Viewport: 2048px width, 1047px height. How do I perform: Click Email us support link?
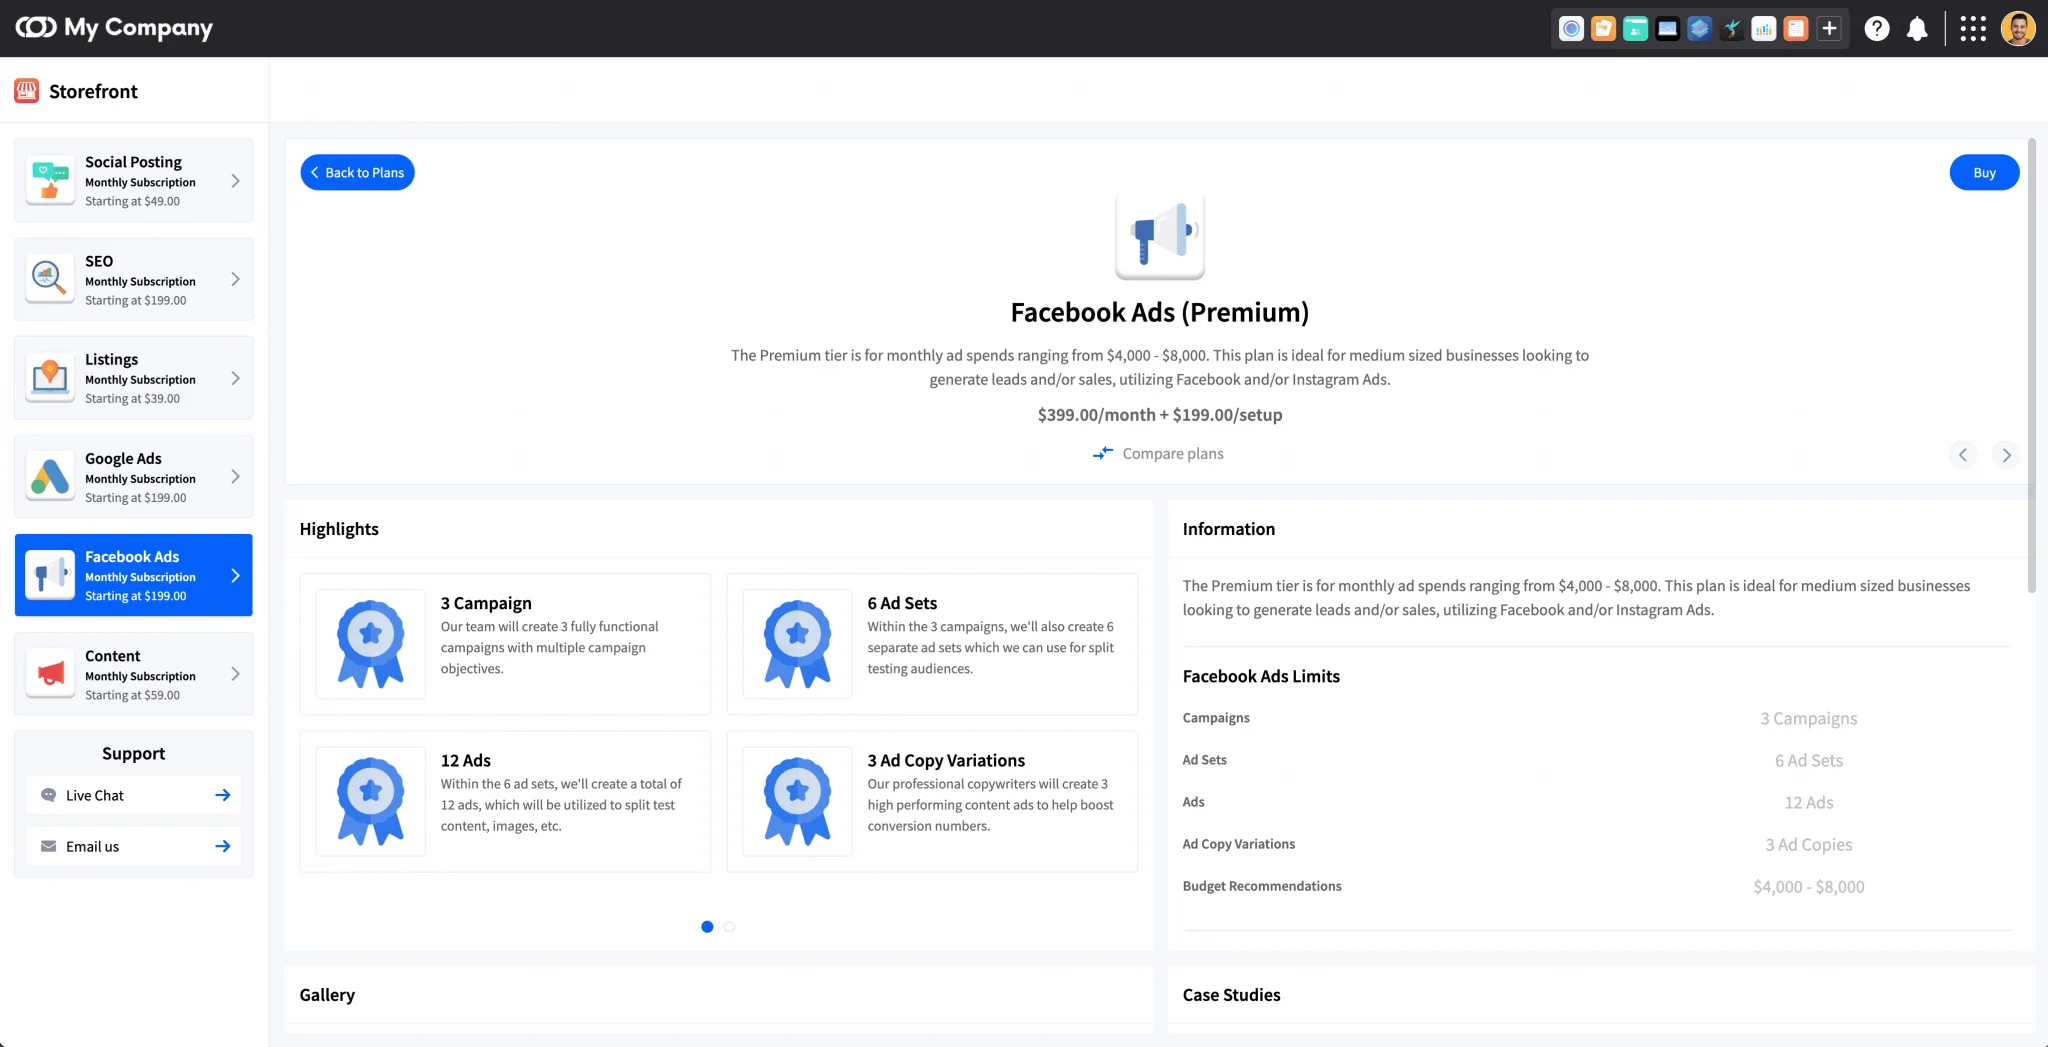134,846
